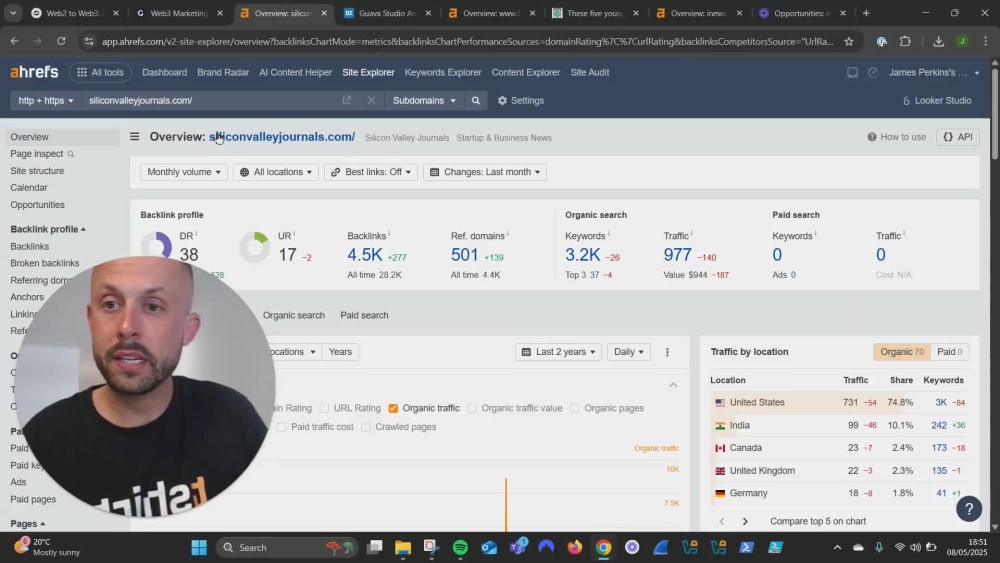Bookmark this page with star icon
Screen dimensions: 1000x563
[x=848, y=41]
